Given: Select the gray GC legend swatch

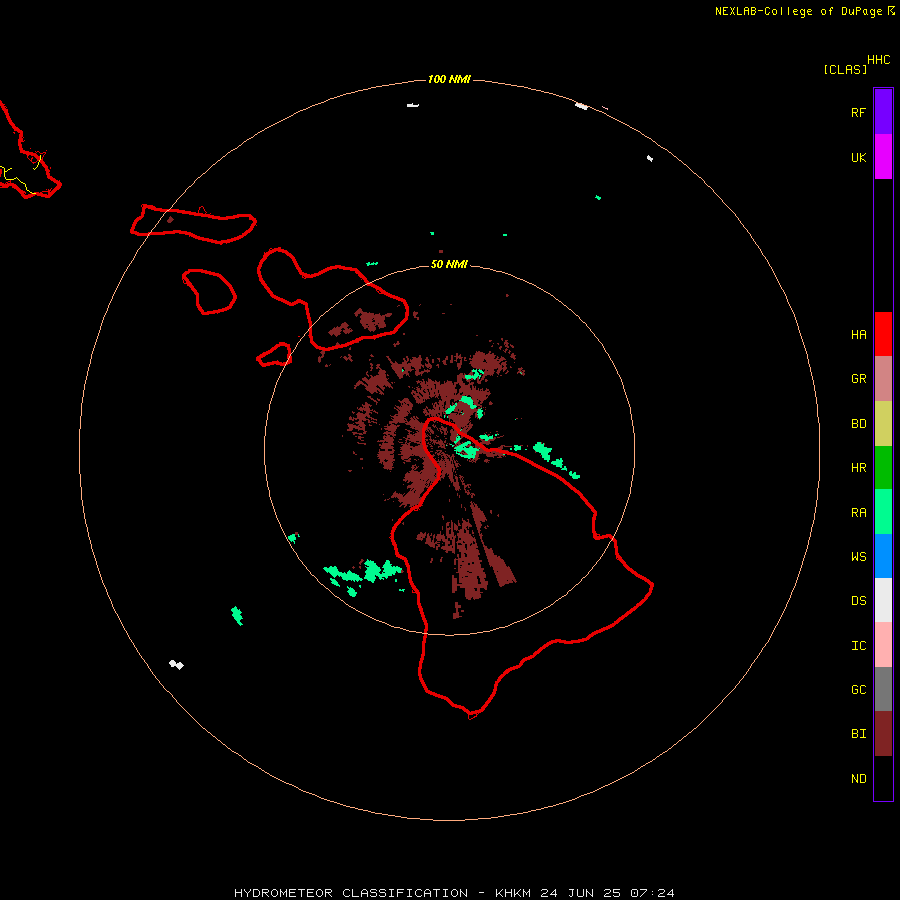Looking at the screenshot, I should click(883, 689).
